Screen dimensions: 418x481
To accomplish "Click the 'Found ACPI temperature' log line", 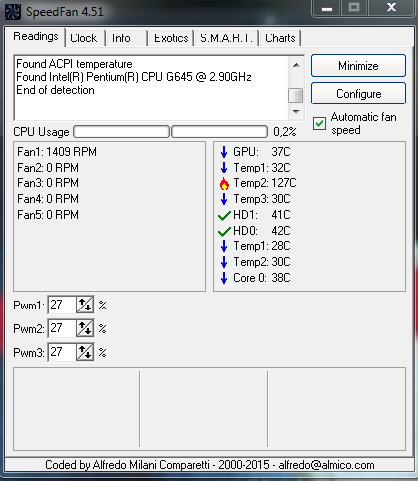I will point(74,64).
